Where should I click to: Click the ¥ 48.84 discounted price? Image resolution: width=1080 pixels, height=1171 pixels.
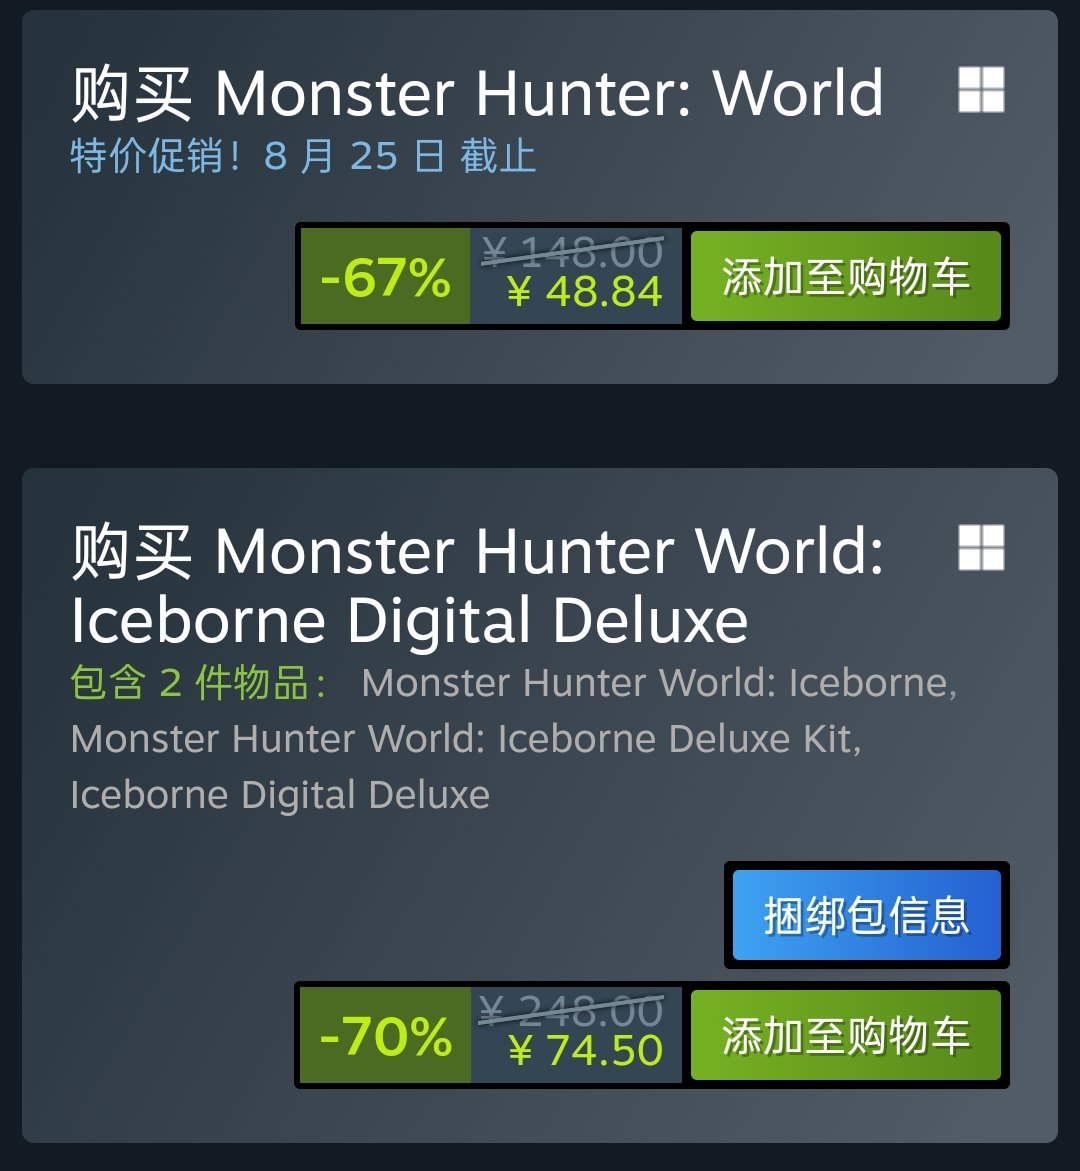click(585, 292)
